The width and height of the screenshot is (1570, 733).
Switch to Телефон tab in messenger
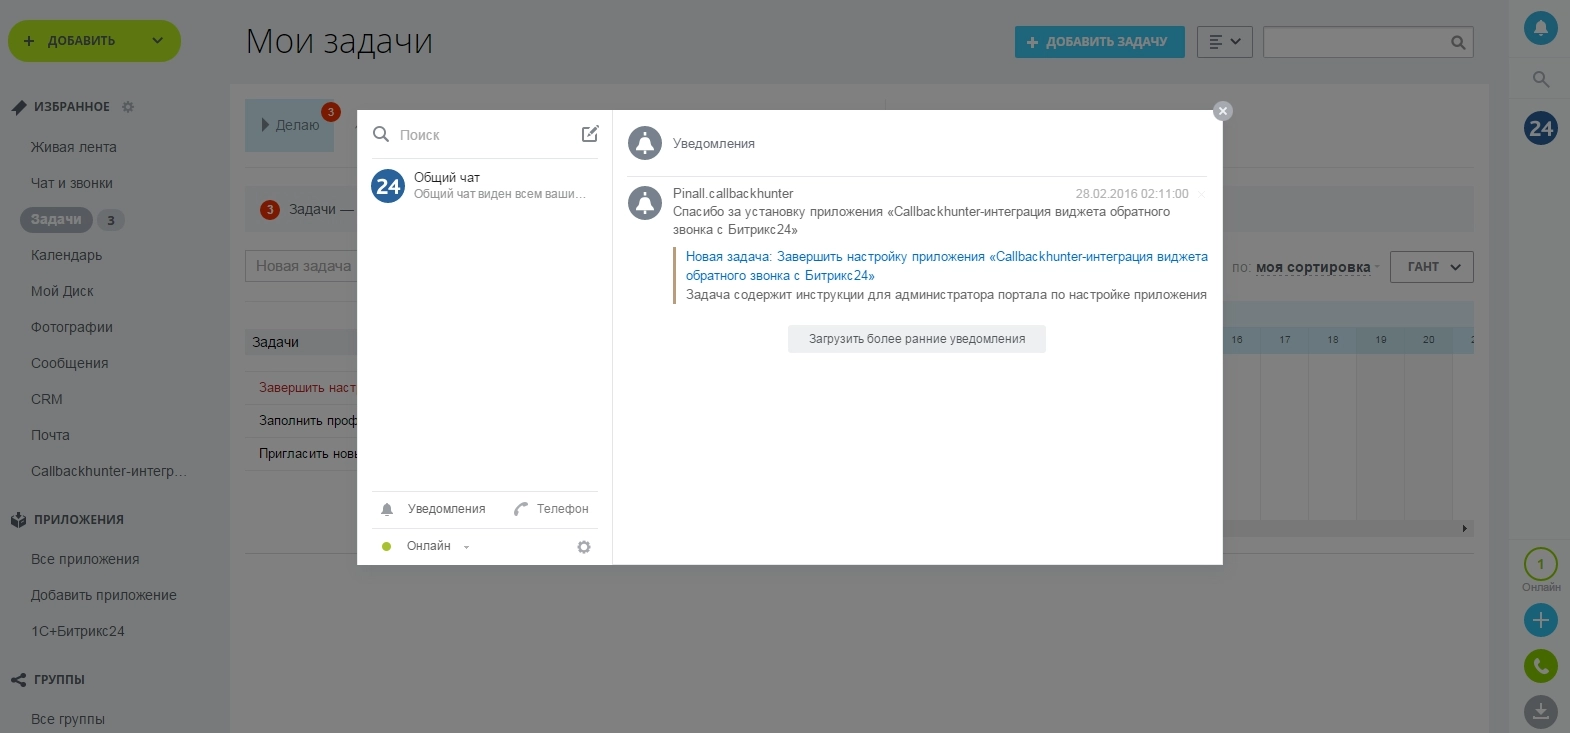551,509
